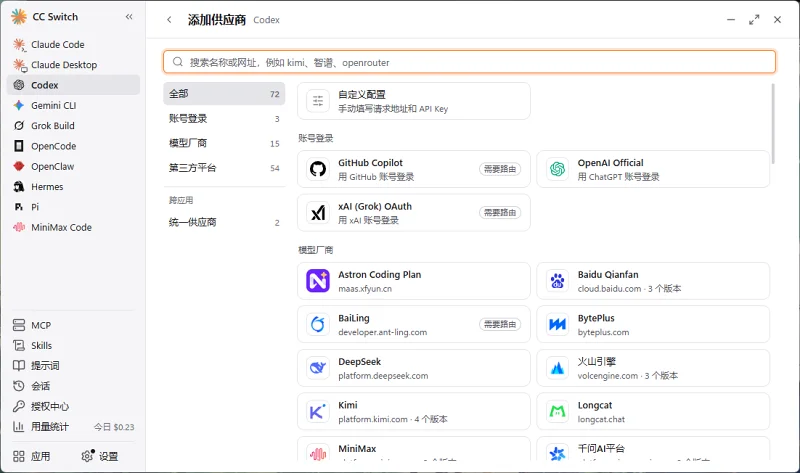Screen dimensions: 800x473
Task: Select the 全部 category filter
Action: (224, 94)
